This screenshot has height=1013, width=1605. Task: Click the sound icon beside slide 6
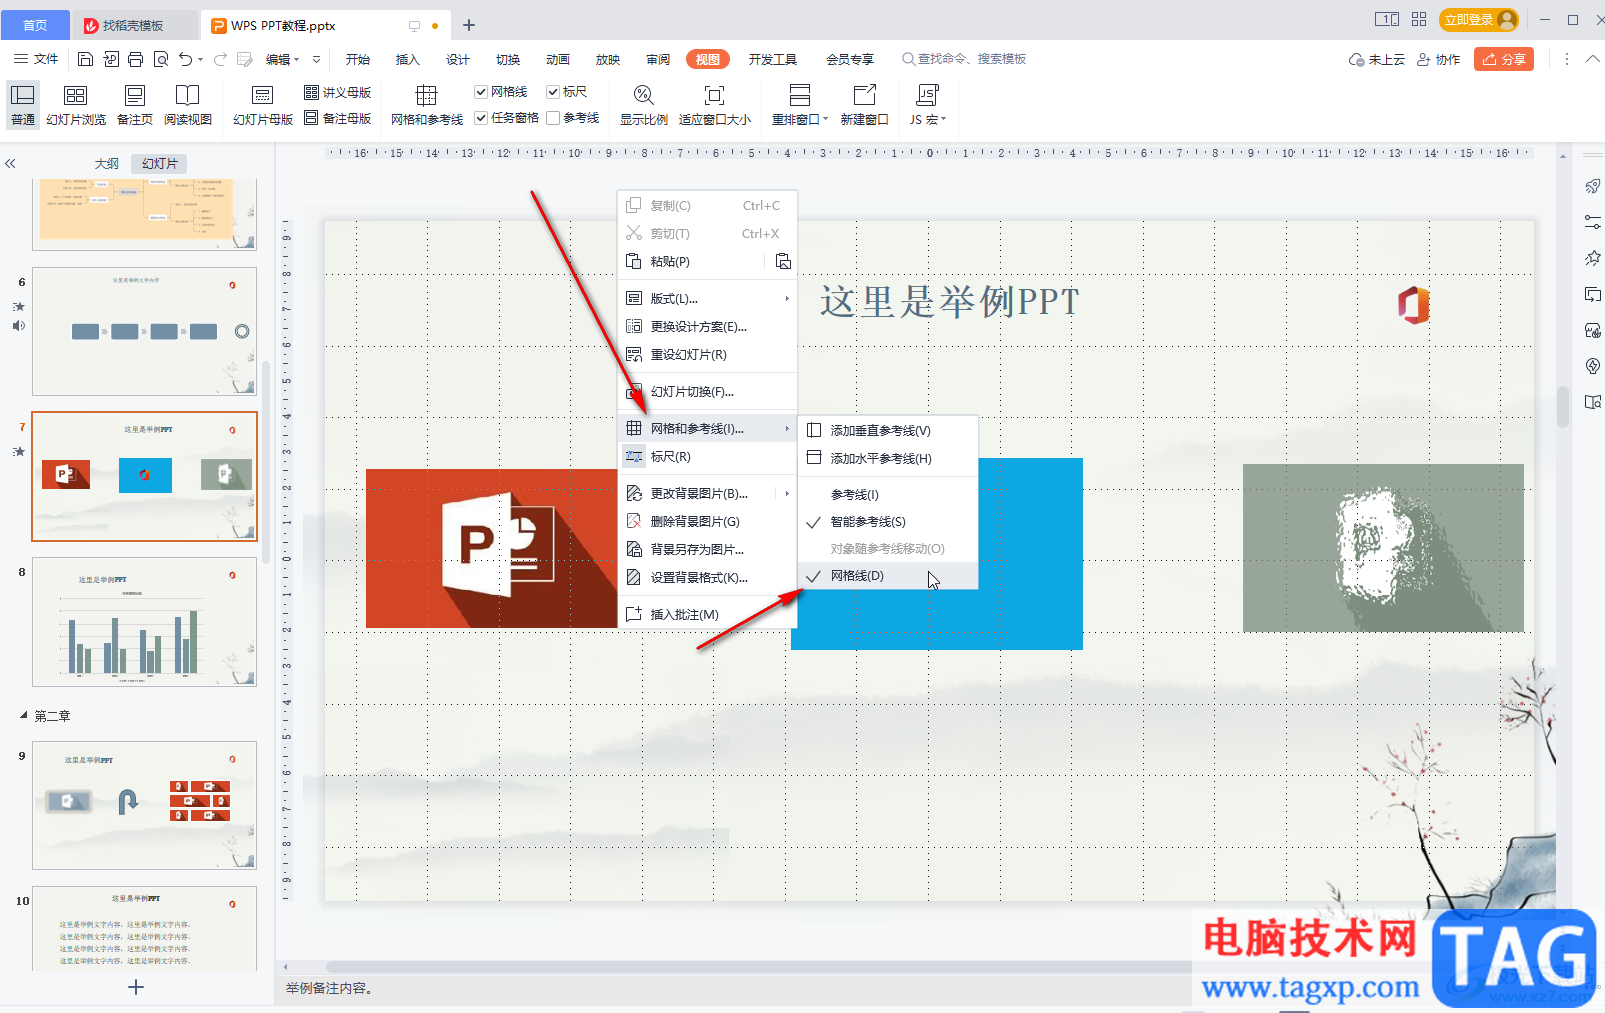pos(18,326)
